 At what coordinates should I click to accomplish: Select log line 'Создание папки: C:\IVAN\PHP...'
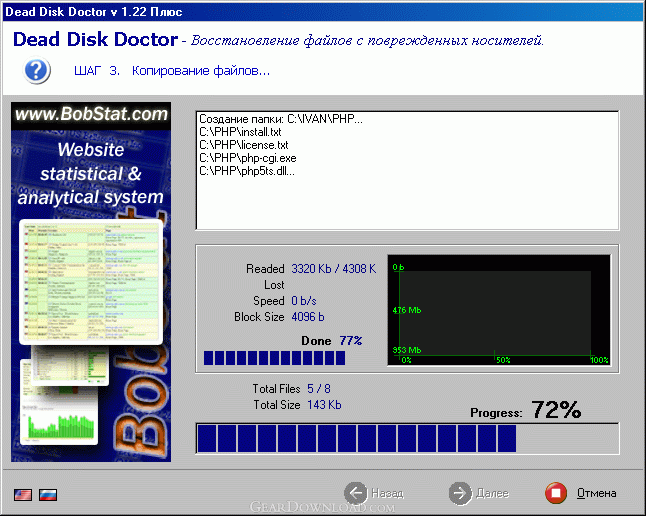[281, 119]
